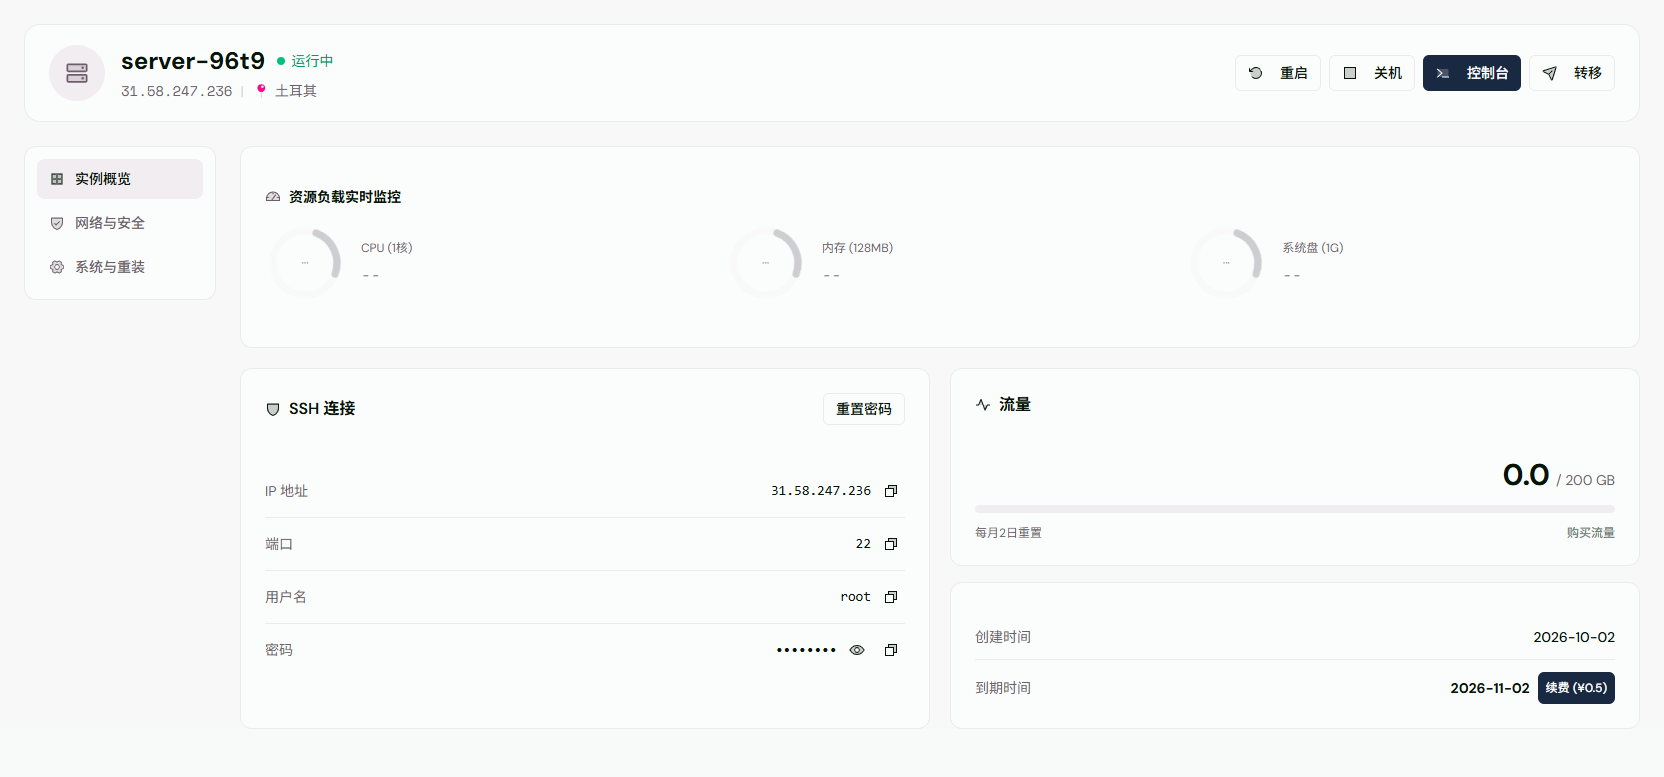Click the 资源负载实时监控 heading
Screen dimensions: 1664x777
(345, 197)
